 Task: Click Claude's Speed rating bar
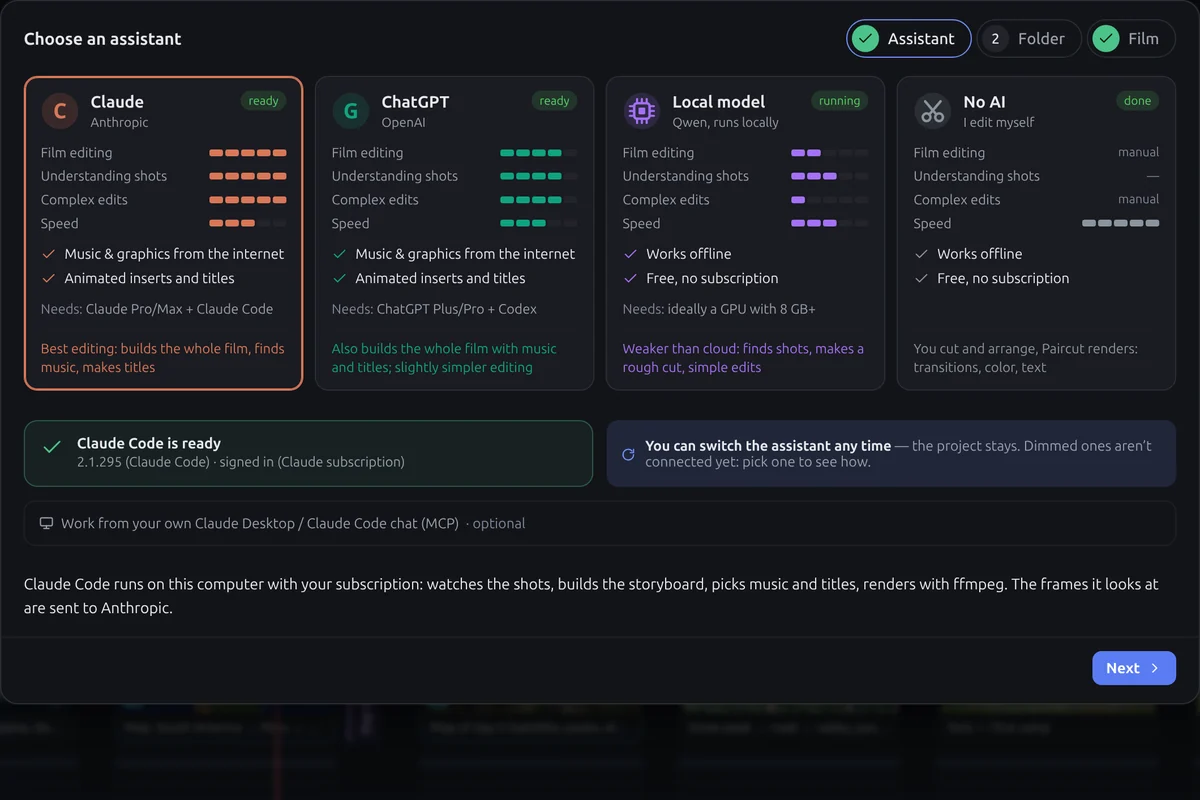coord(248,224)
